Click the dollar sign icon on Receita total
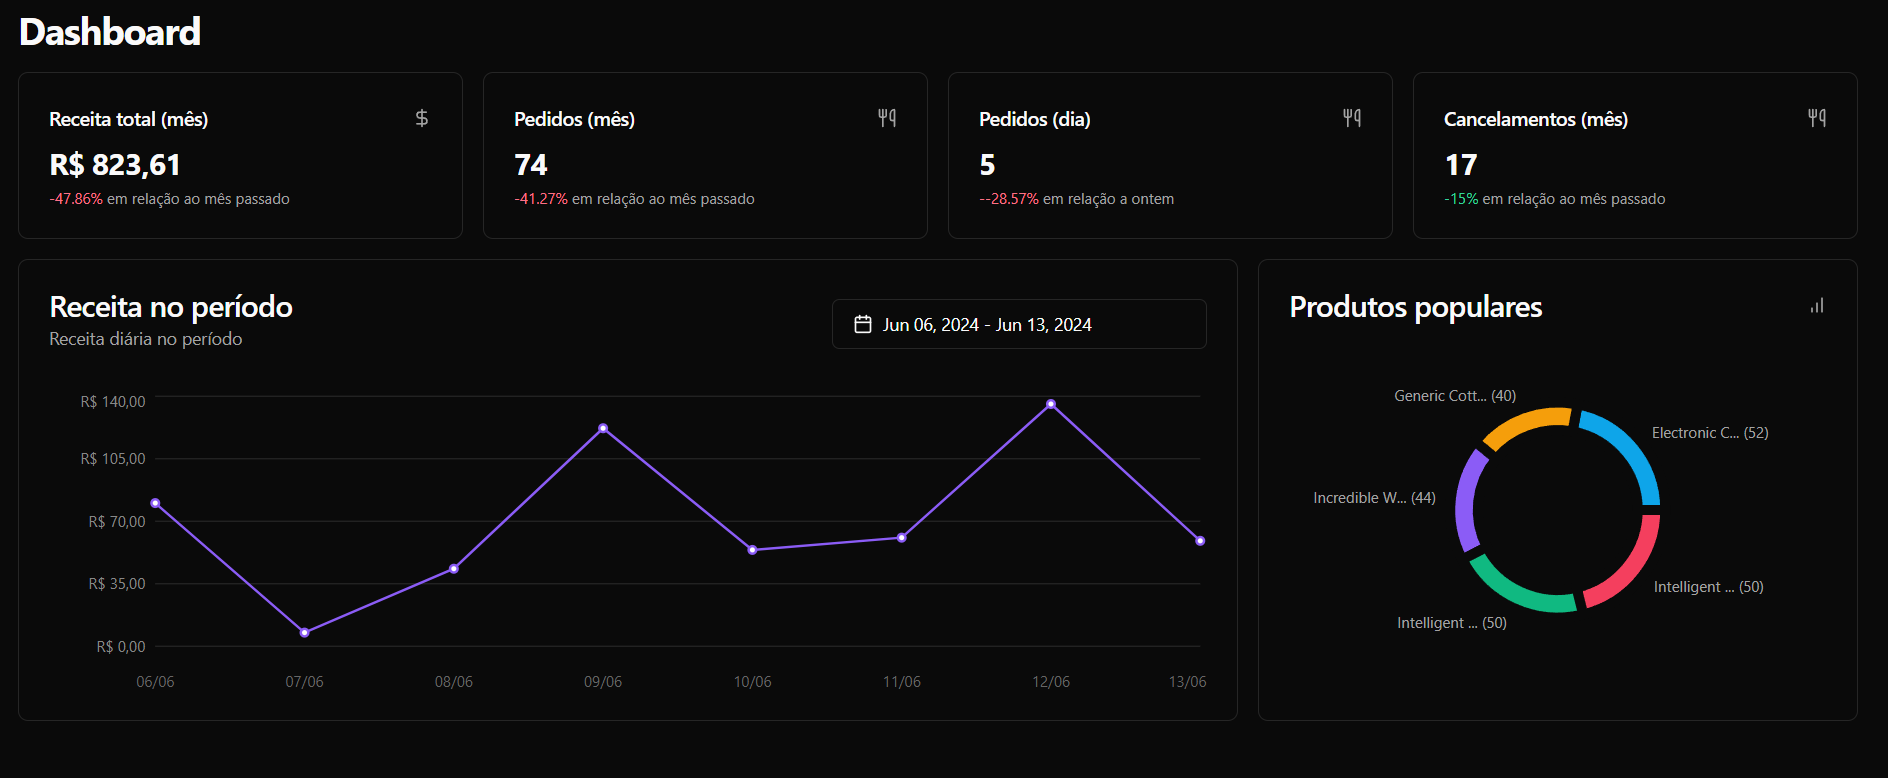The height and width of the screenshot is (778, 1888). click(x=421, y=118)
